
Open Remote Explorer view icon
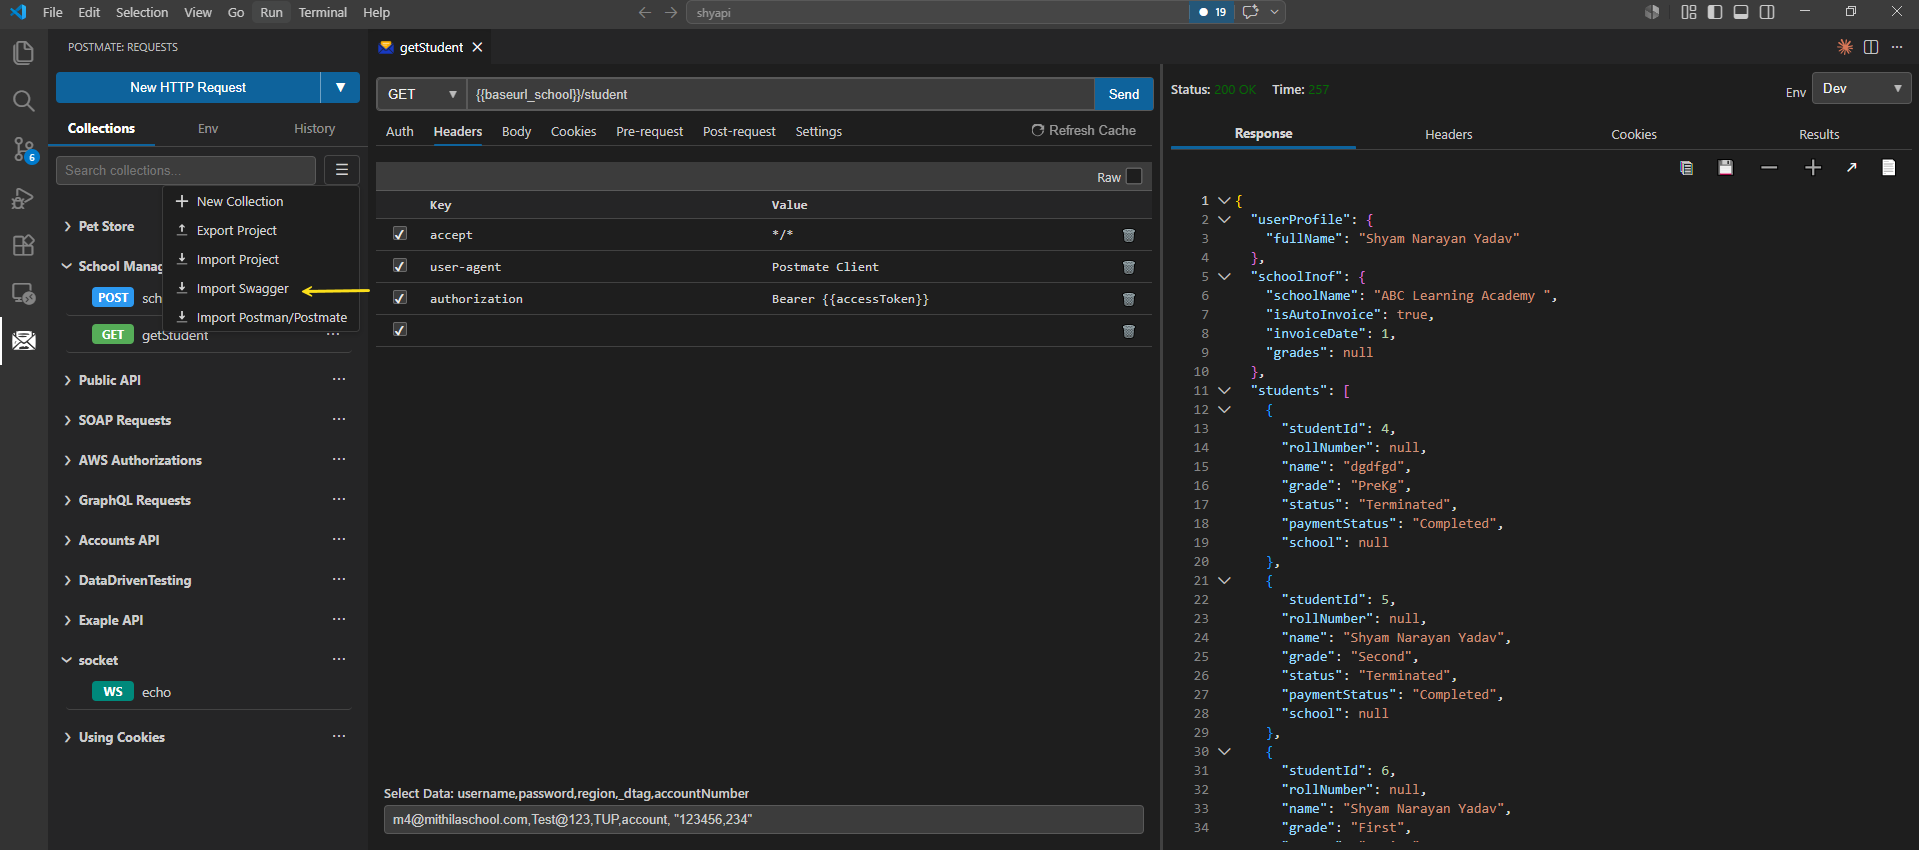click(23, 294)
